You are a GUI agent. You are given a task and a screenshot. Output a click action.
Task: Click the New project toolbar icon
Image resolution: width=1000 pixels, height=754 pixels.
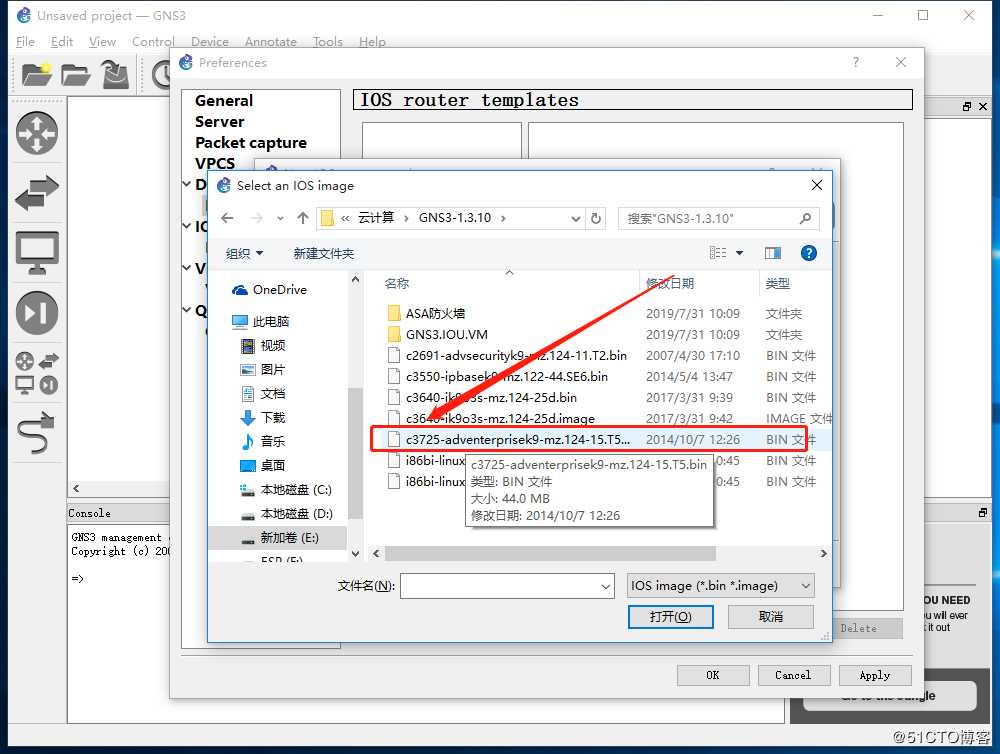click(36, 74)
